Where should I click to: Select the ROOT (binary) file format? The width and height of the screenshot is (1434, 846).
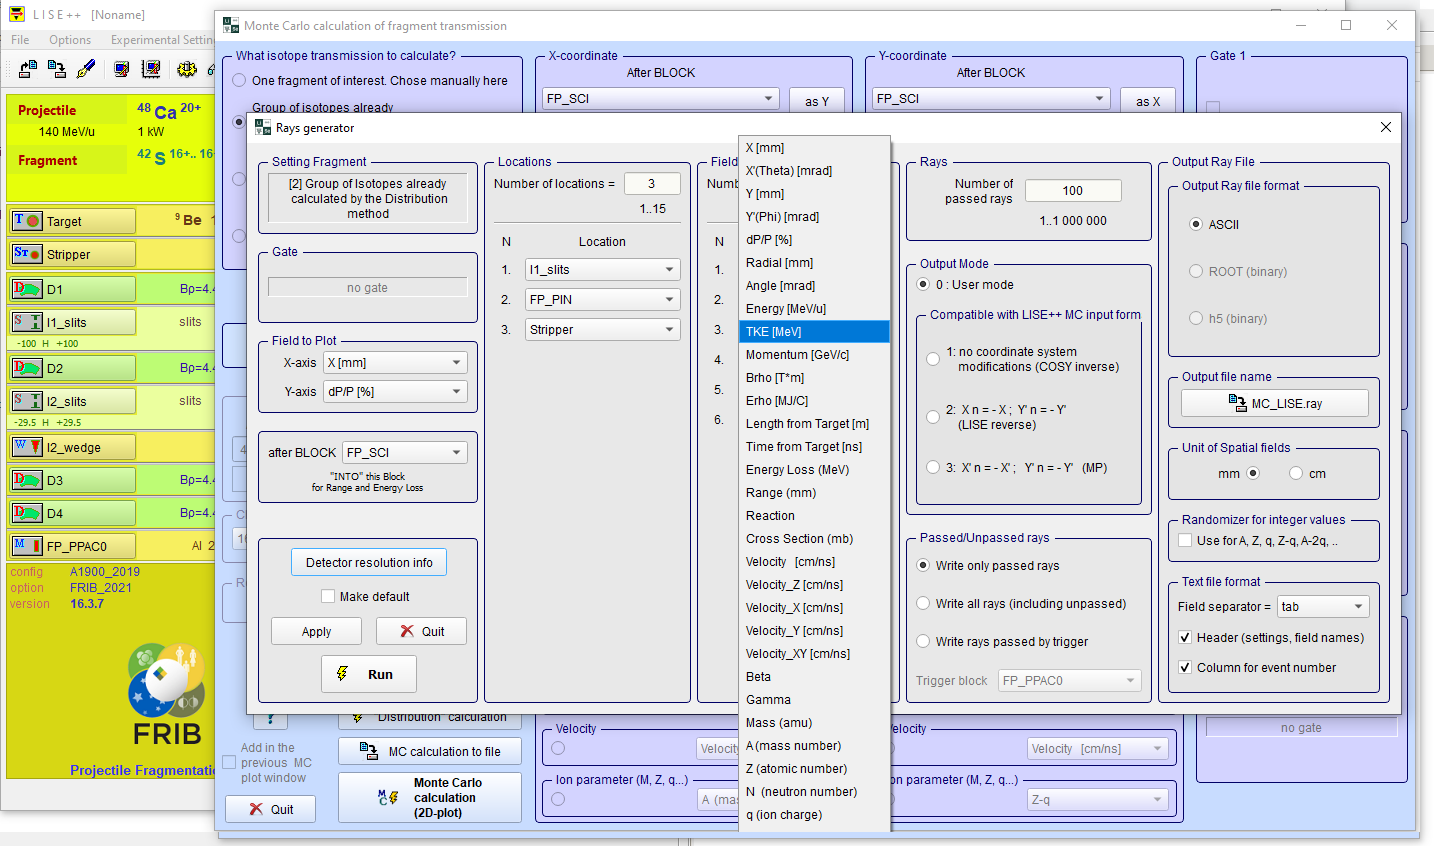click(1196, 271)
